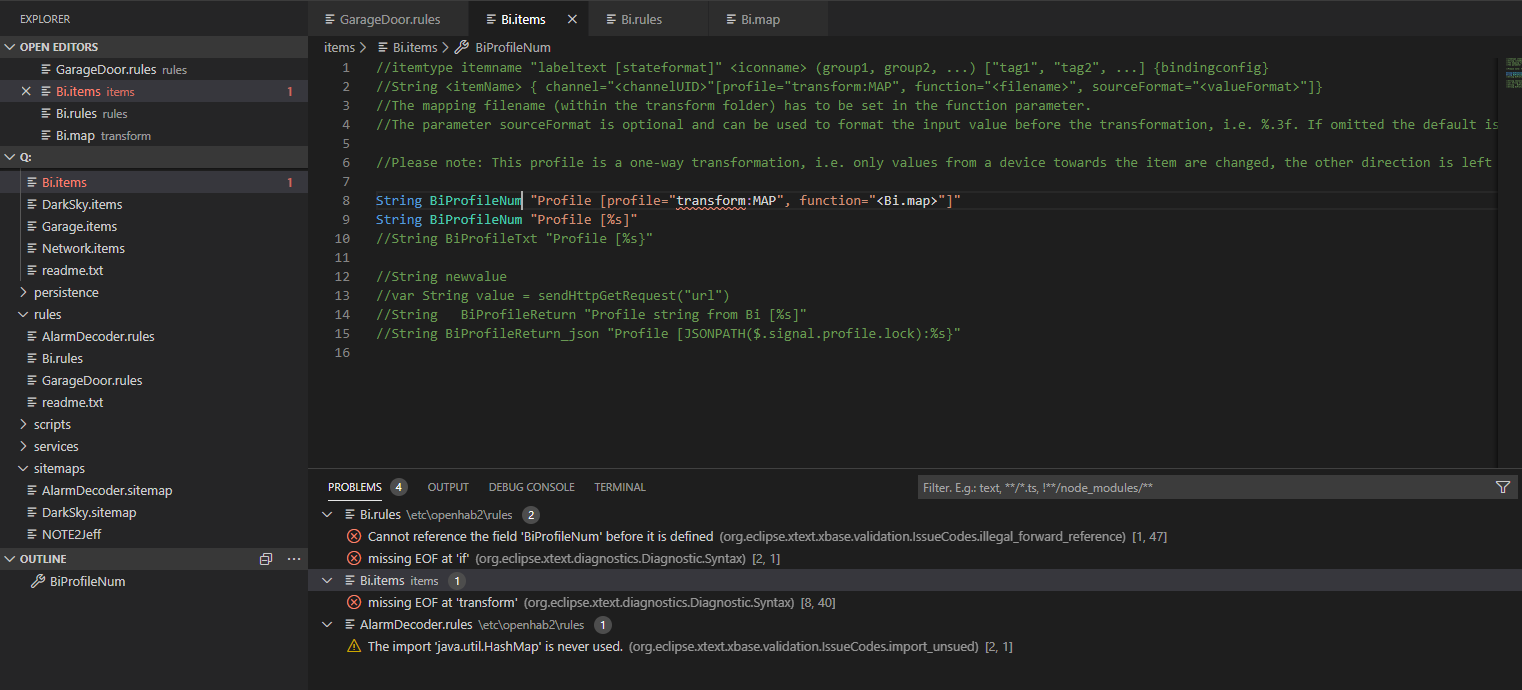
Task: Click error icon for illegal forward reference problem
Action: 354,536
